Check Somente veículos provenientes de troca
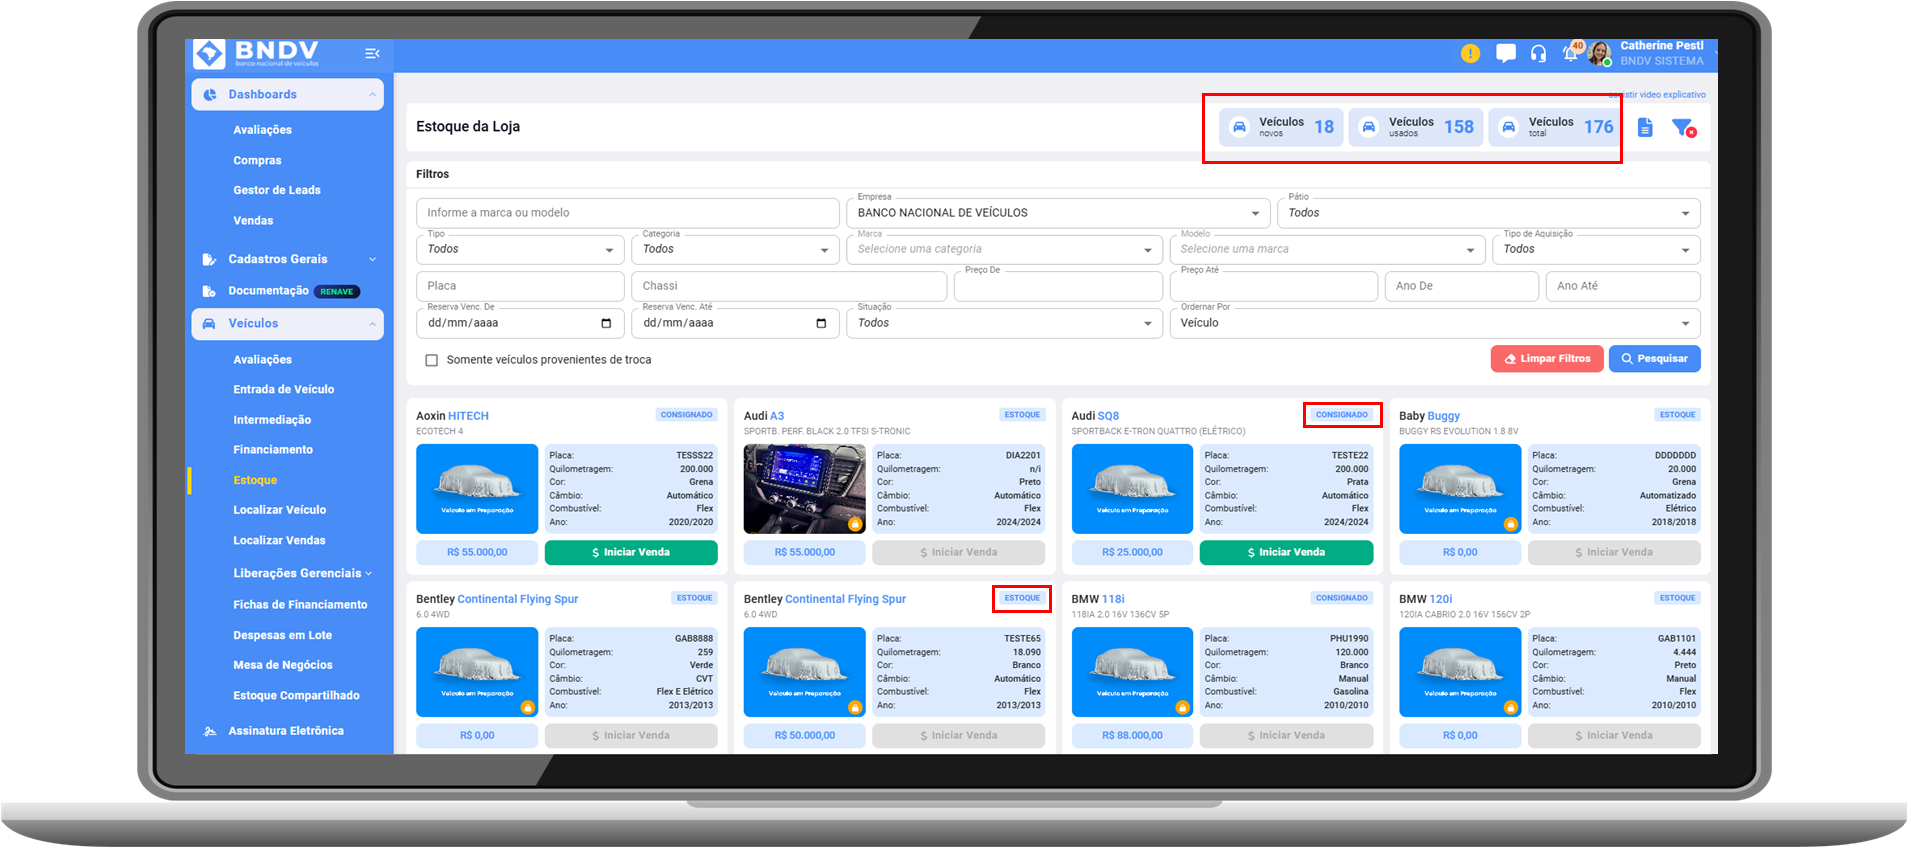This screenshot has height=848, width=1908. [x=432, y=360]
